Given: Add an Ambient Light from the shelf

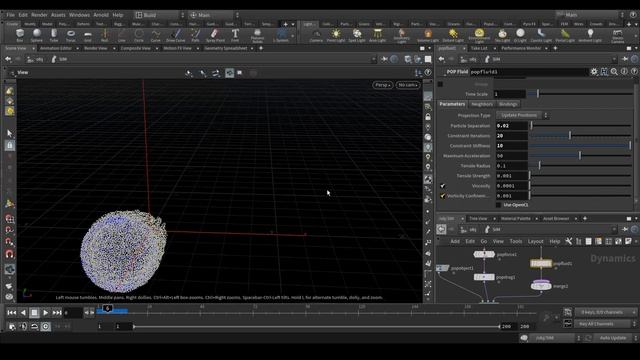Looking at the screenshot, I should point(590,35).
